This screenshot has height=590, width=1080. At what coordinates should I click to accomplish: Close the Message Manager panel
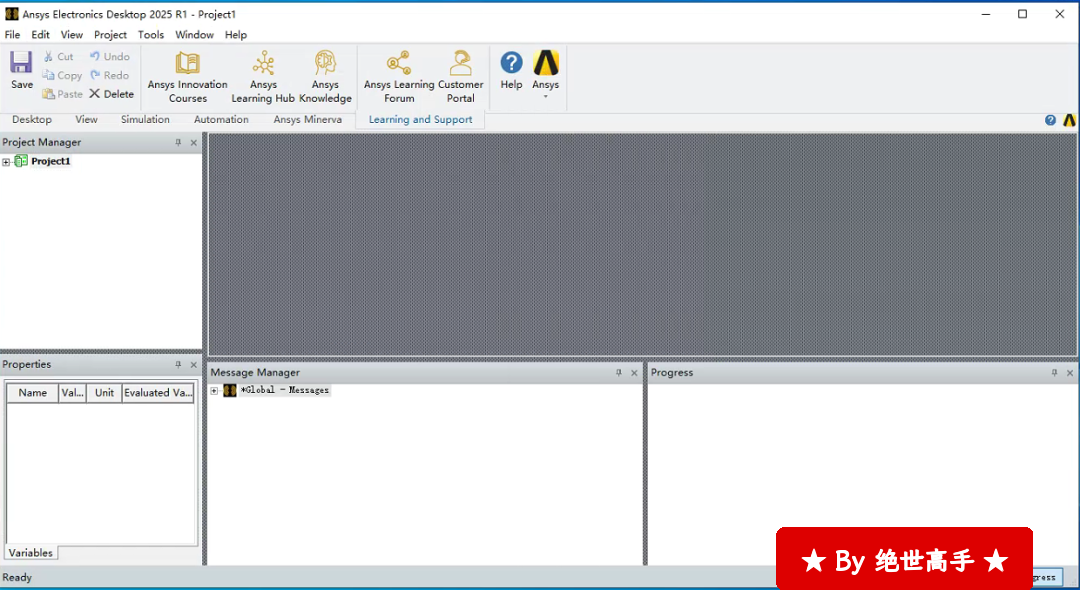point(634,372)
